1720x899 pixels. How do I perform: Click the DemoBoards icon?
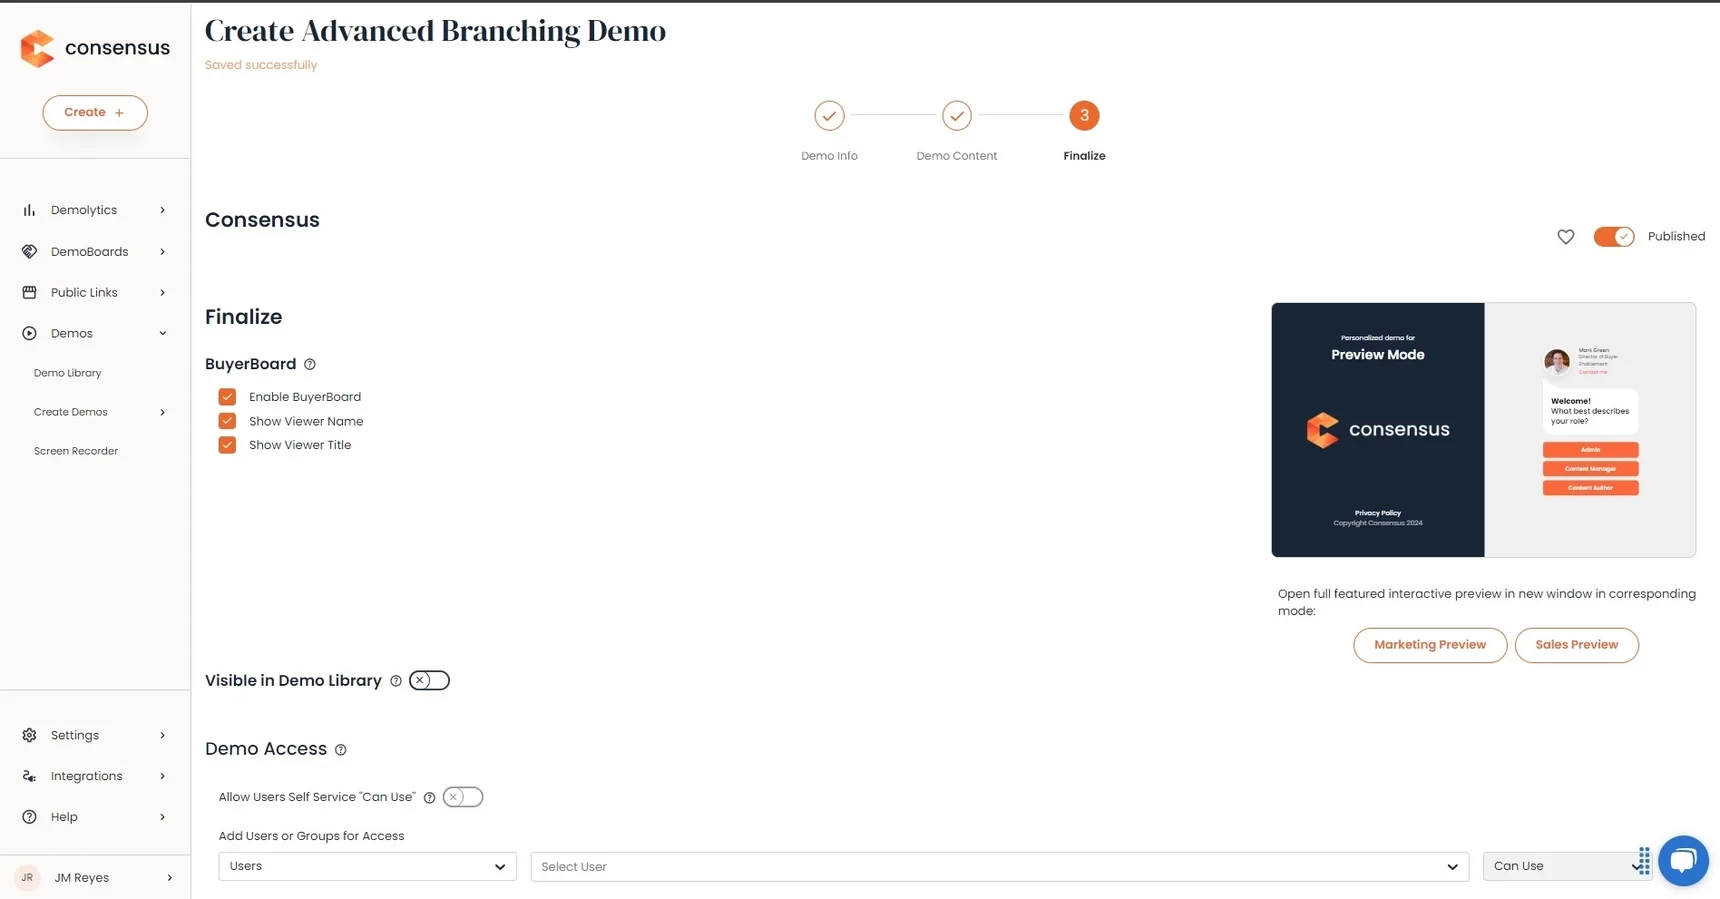click(29, 251)
